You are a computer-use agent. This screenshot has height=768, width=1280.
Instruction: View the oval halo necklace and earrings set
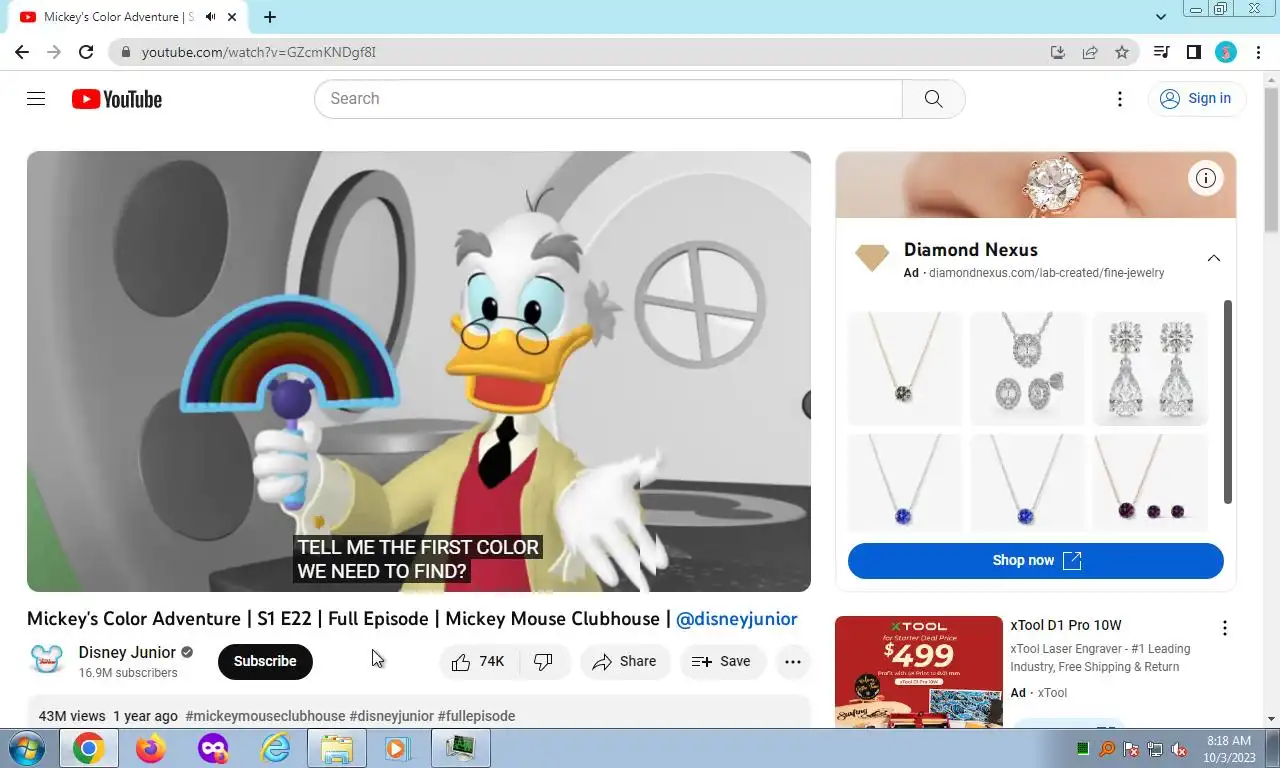[x=1028, y=369]
